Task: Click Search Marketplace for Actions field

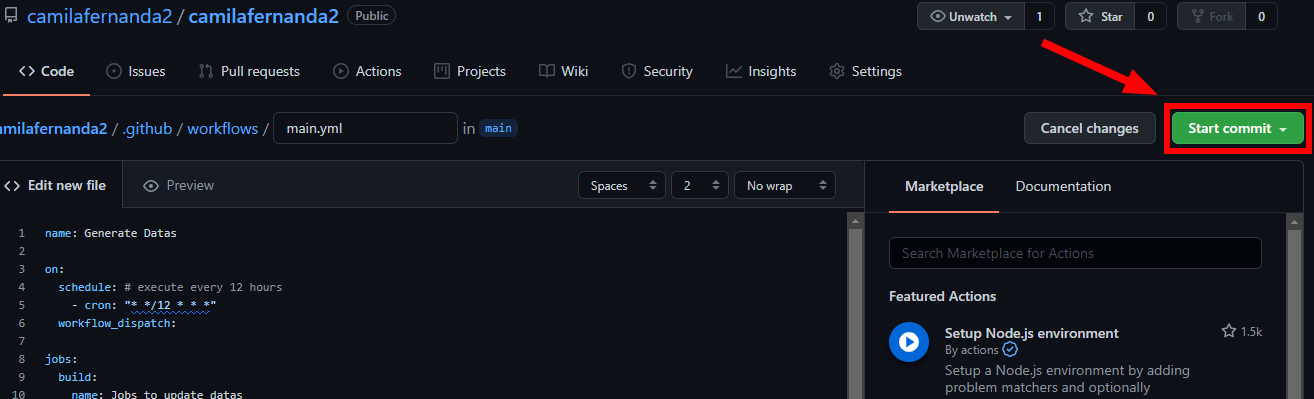Action: [x=1075, y=253]
